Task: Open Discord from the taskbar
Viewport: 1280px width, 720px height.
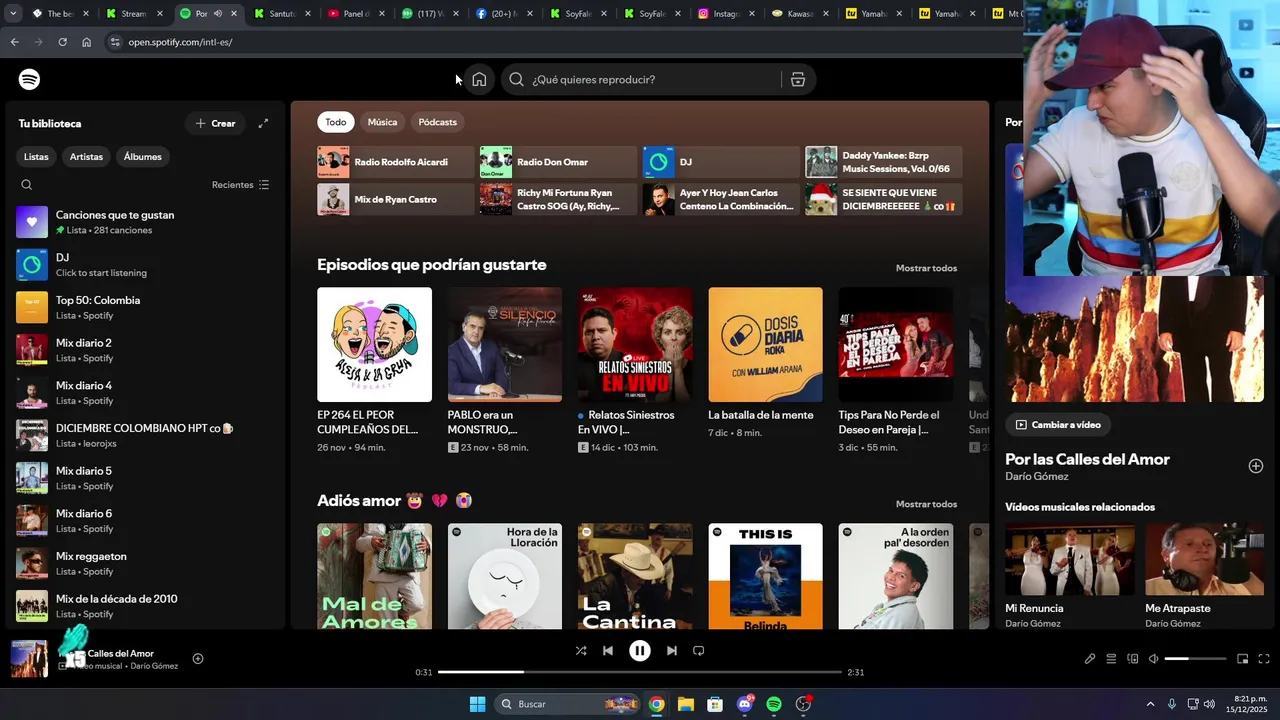Action: (745, 704)
